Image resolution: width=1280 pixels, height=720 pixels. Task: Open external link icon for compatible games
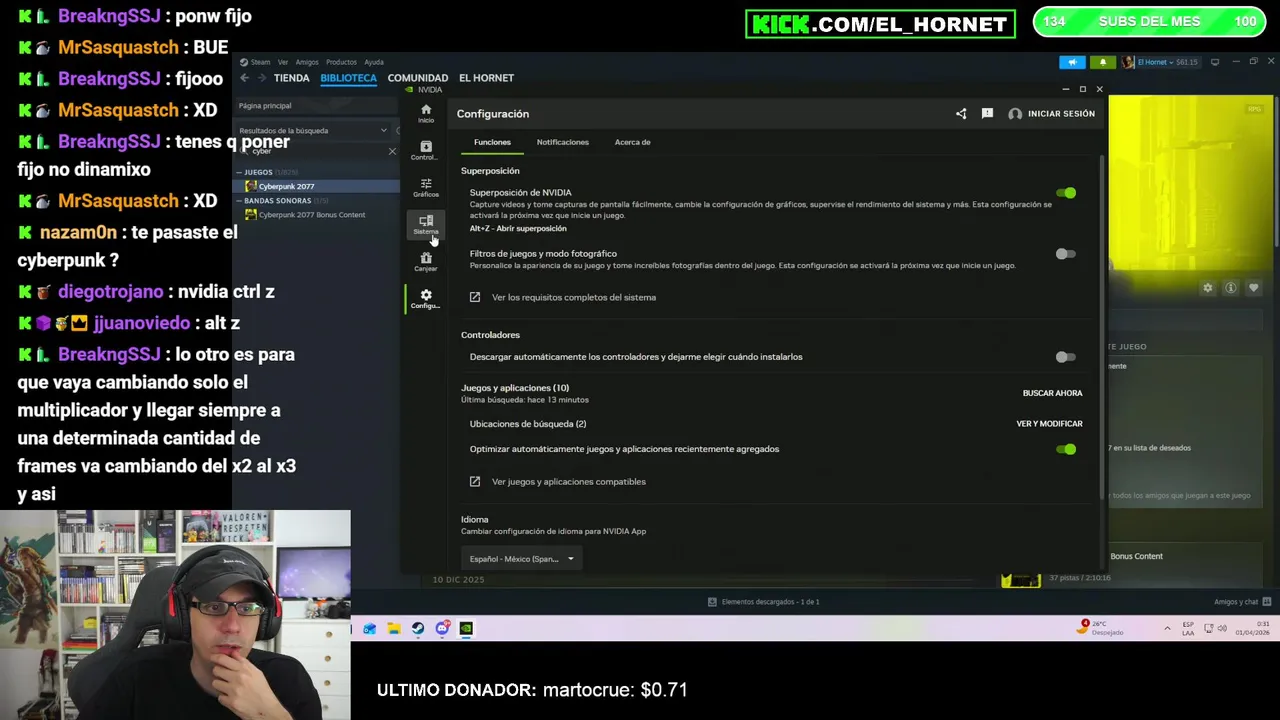coord(475,481)
